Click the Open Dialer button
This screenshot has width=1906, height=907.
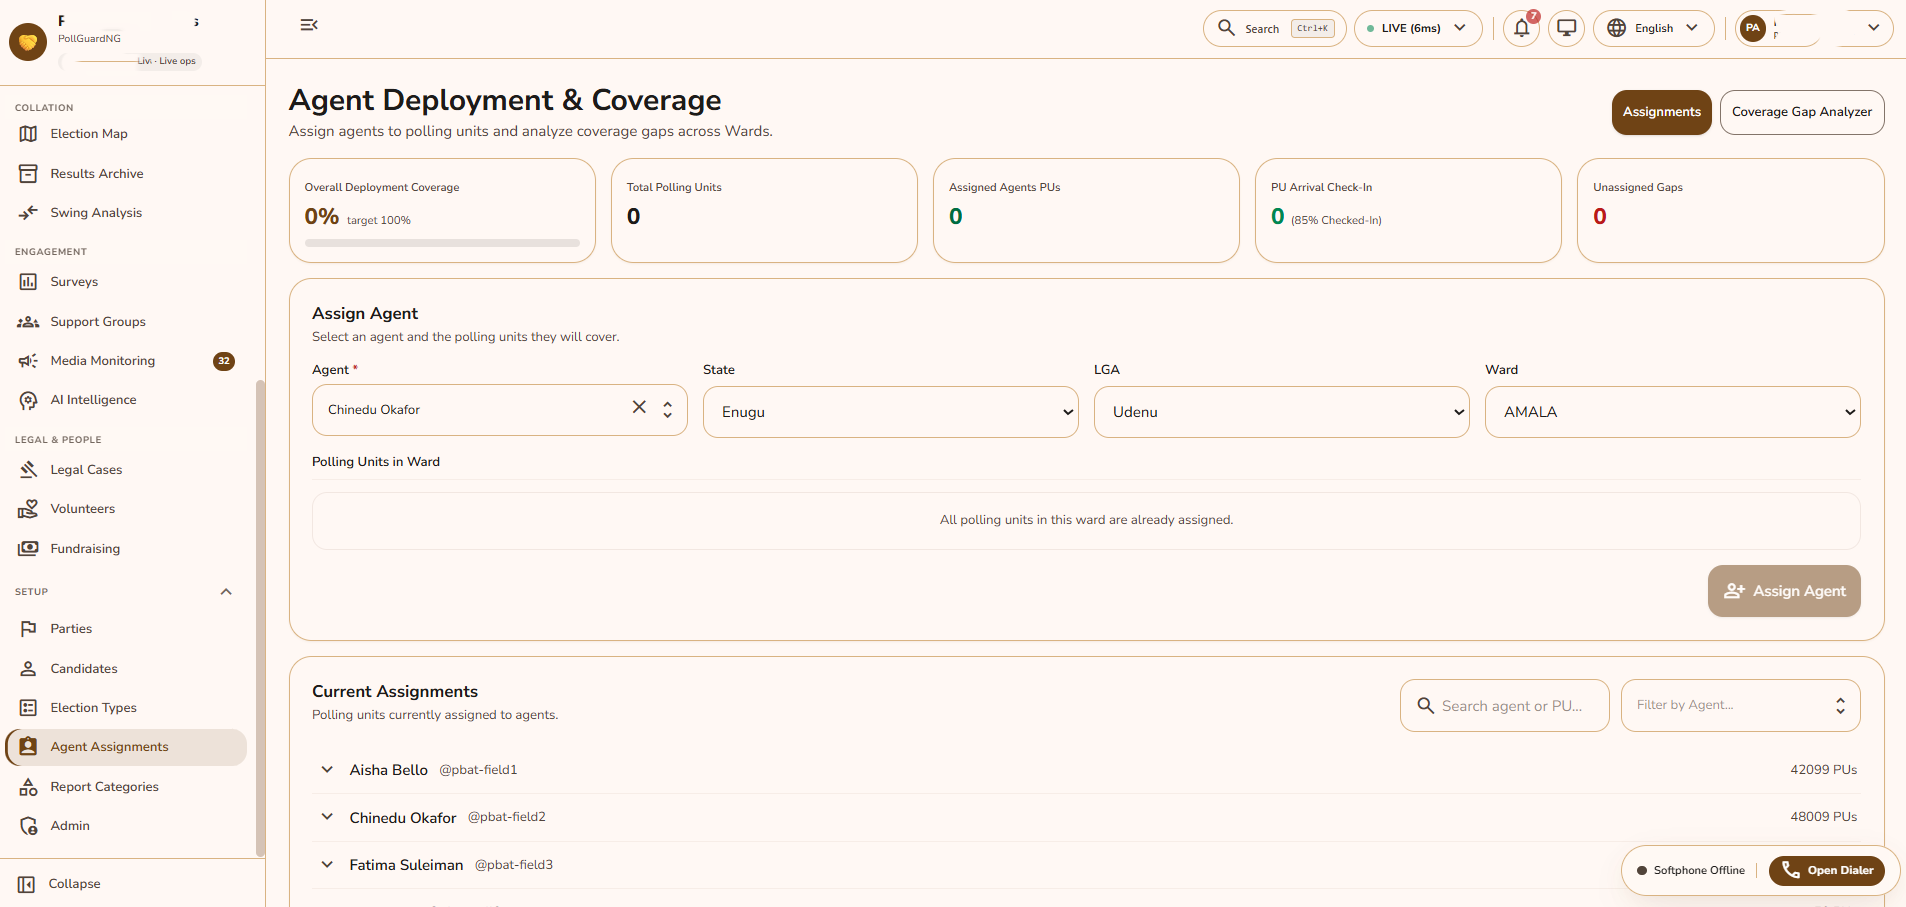1827,871
